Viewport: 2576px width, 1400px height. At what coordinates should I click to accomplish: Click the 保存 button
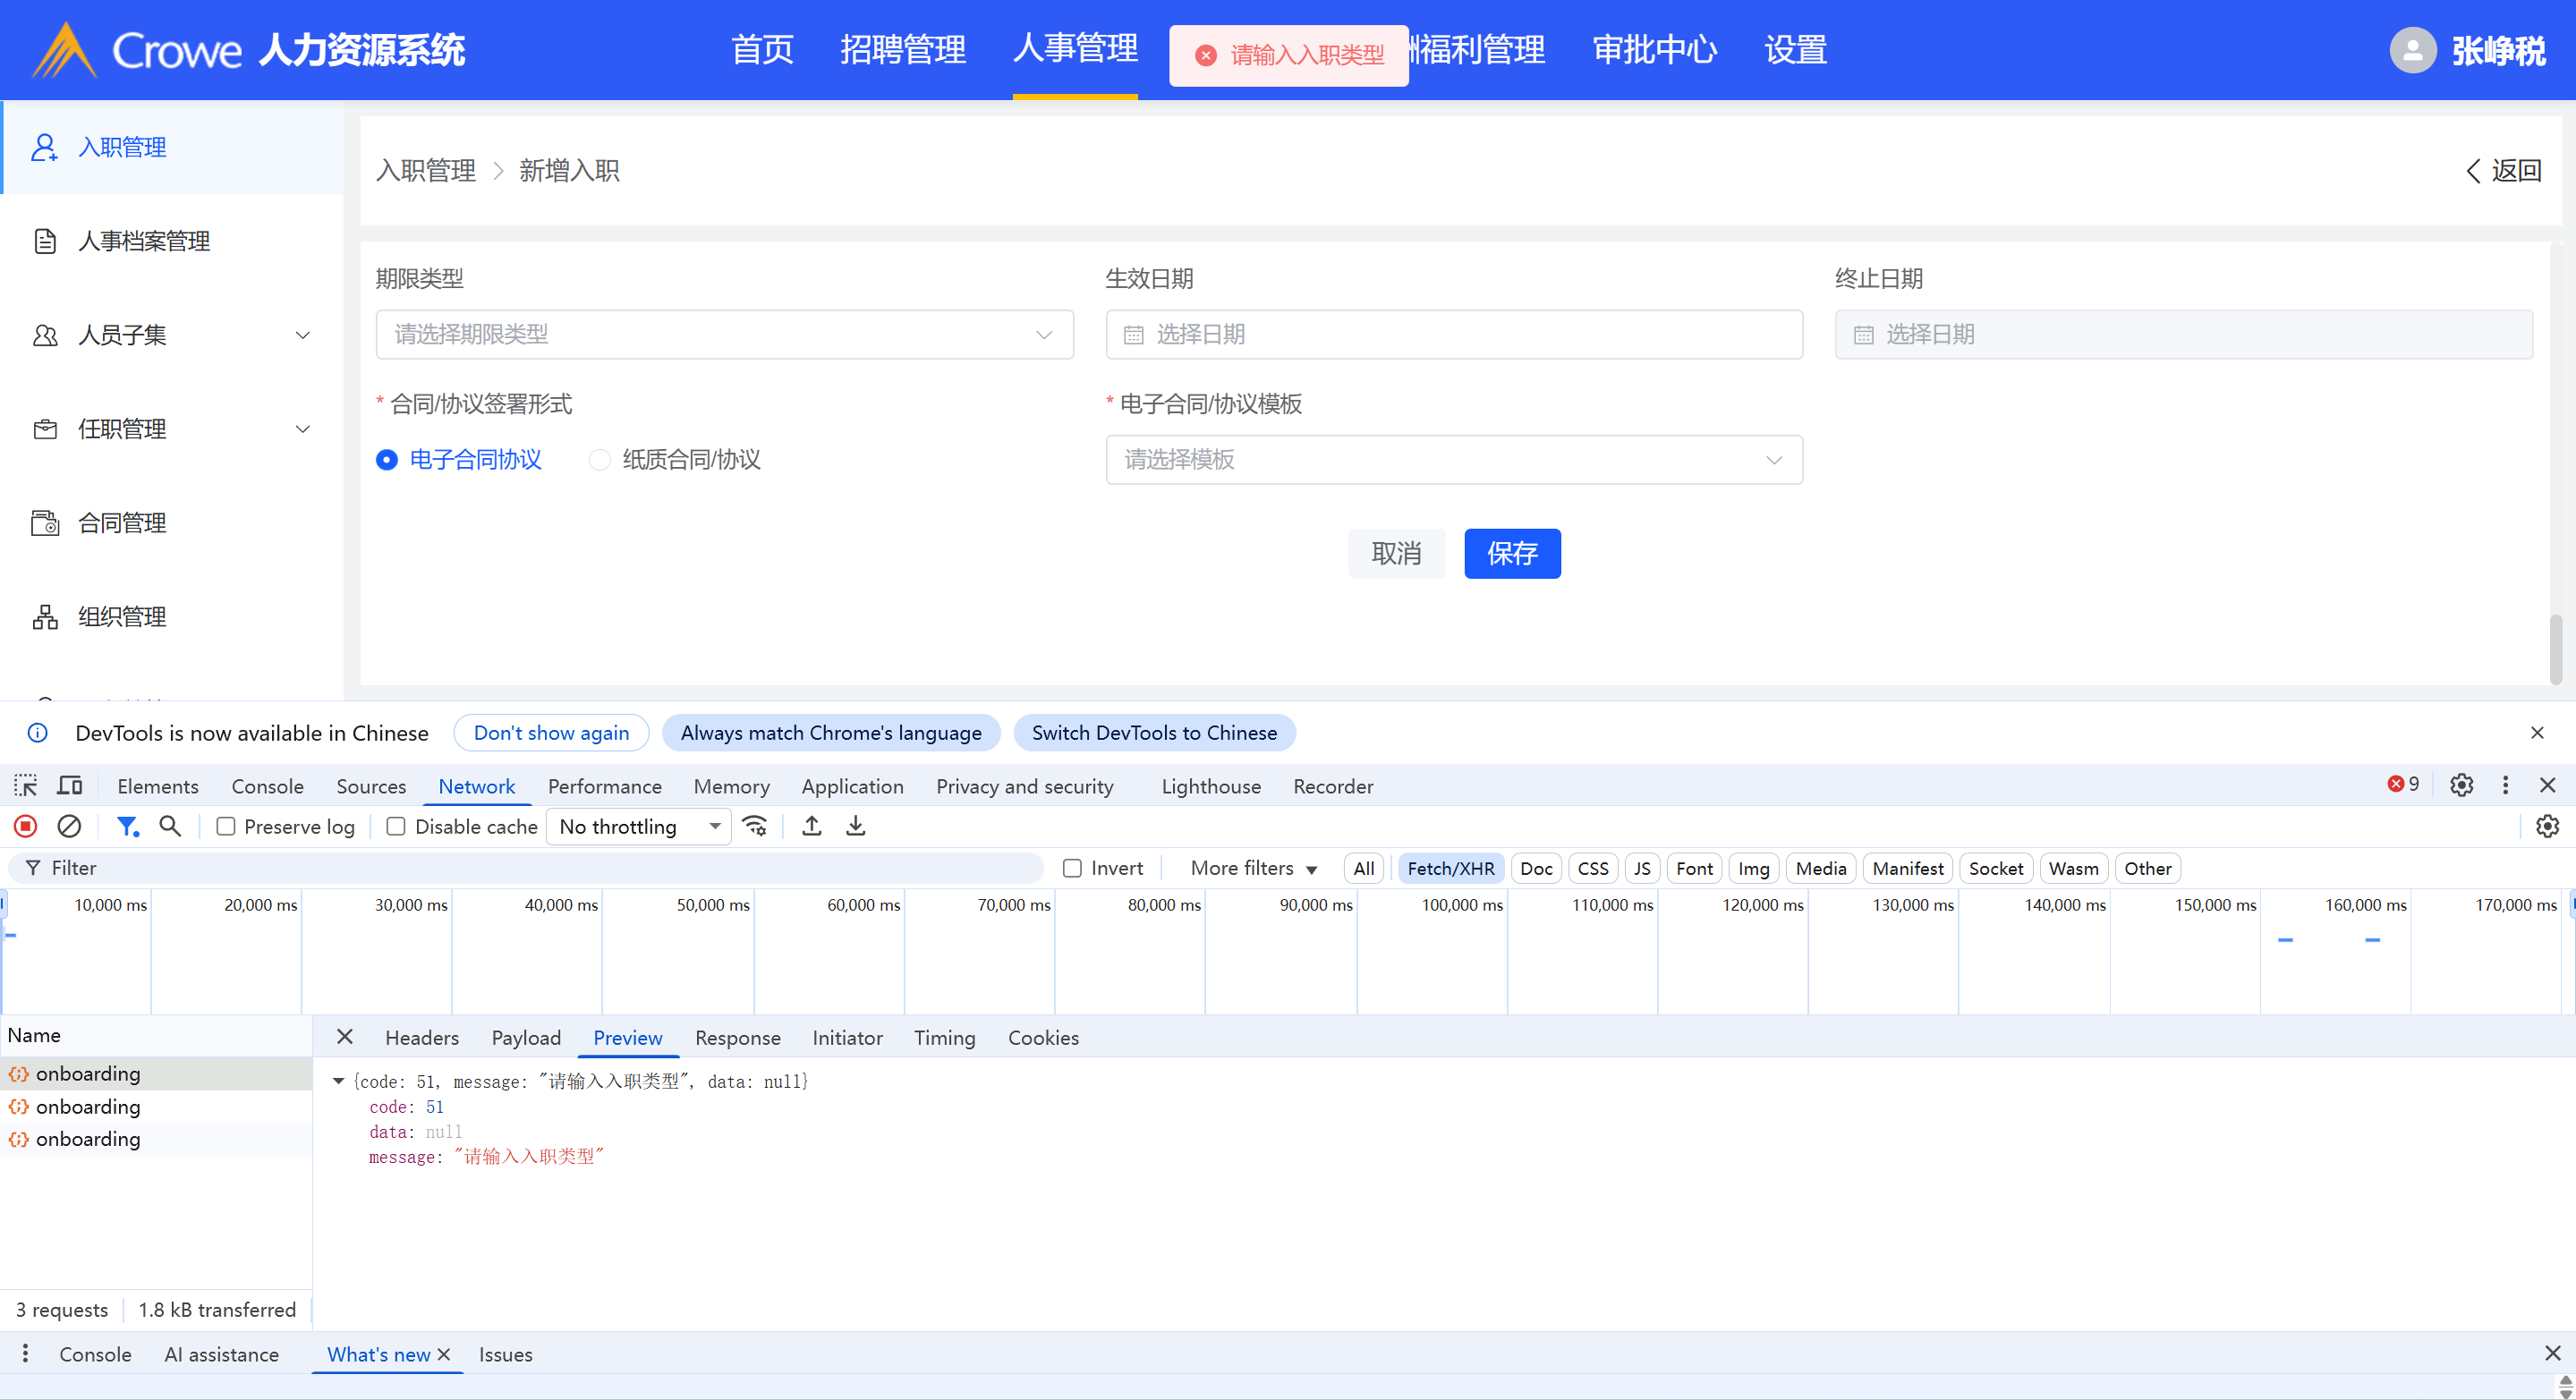click(x=1511, y=553)
